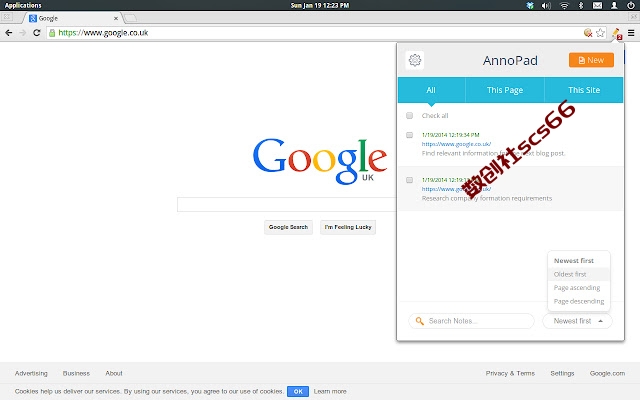640x400 pixels.
Task: Open the Google.com footer link
Action: 607,373
